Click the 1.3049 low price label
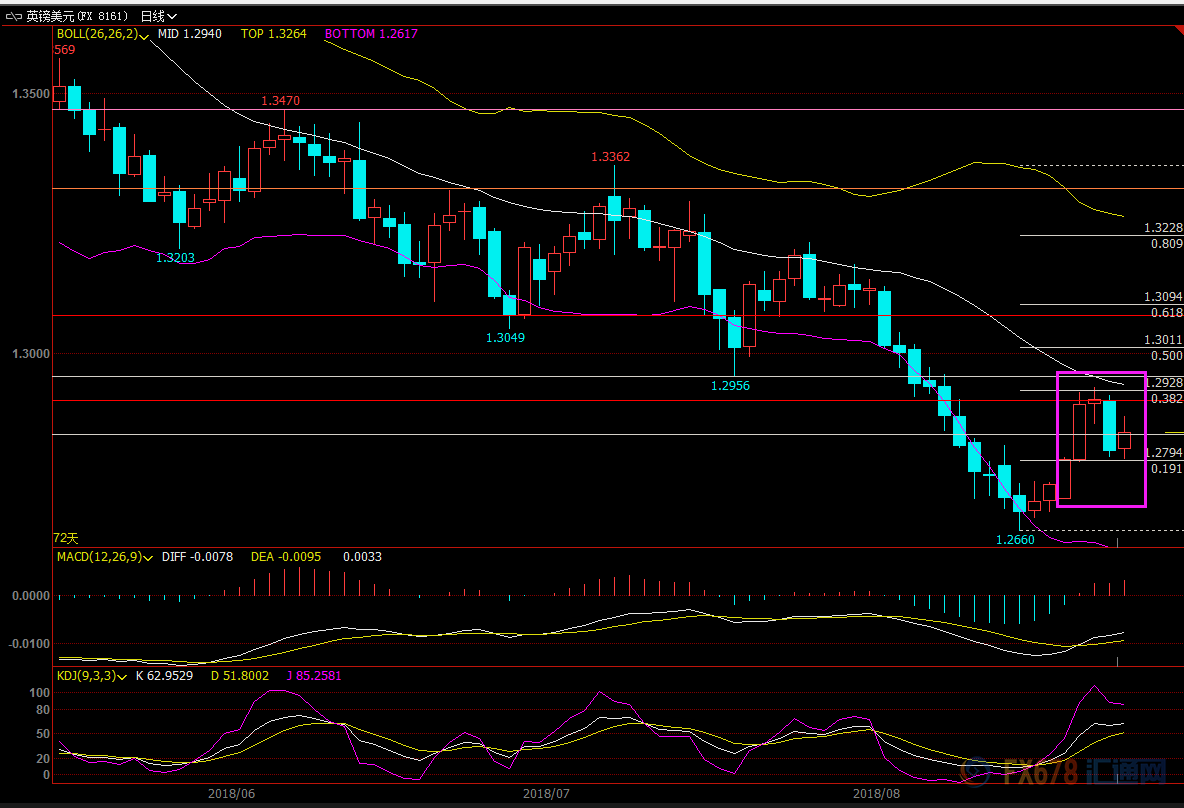The image size is (1184, 808). 505,338
